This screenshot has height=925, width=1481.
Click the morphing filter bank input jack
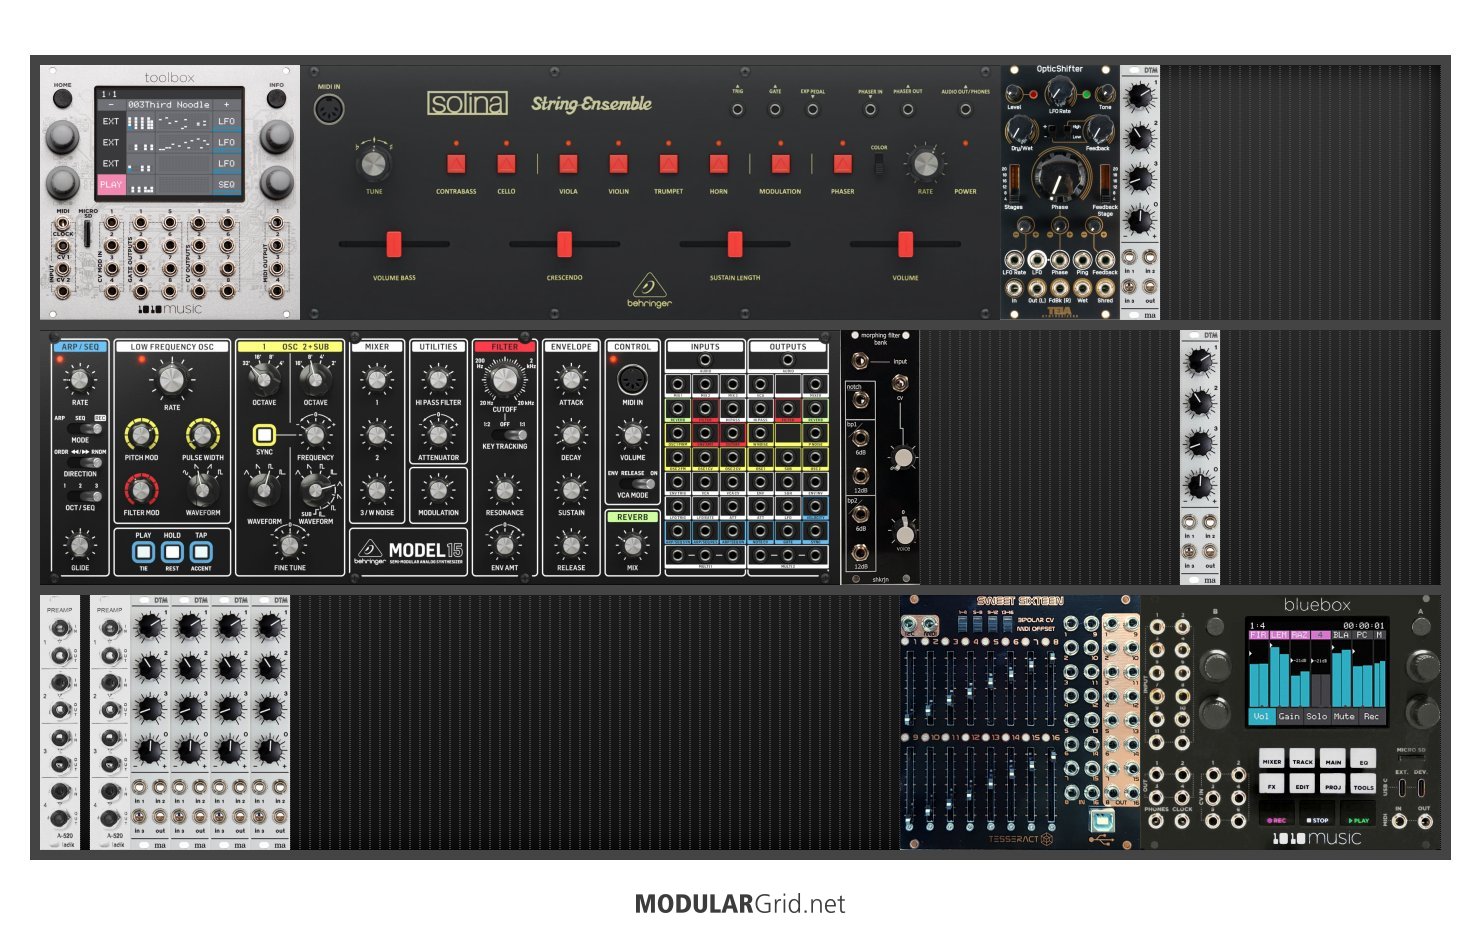[860, 361]
